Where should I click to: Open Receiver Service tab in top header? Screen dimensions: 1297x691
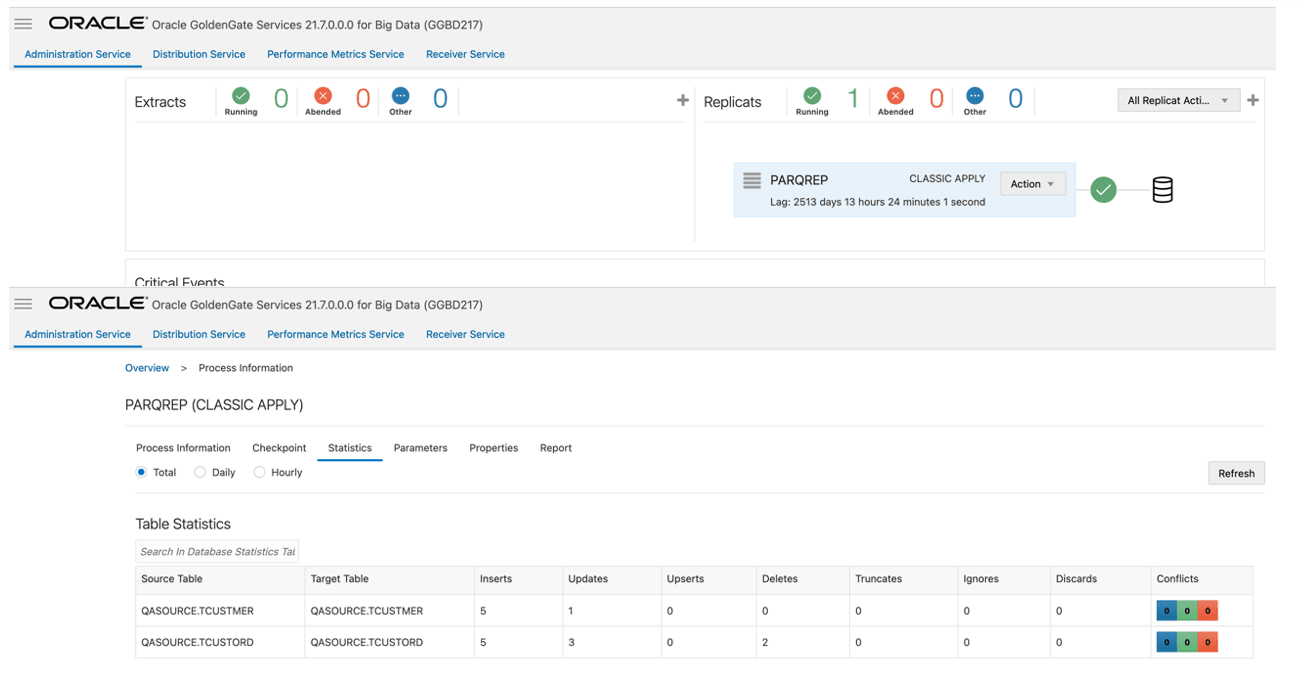465,54
